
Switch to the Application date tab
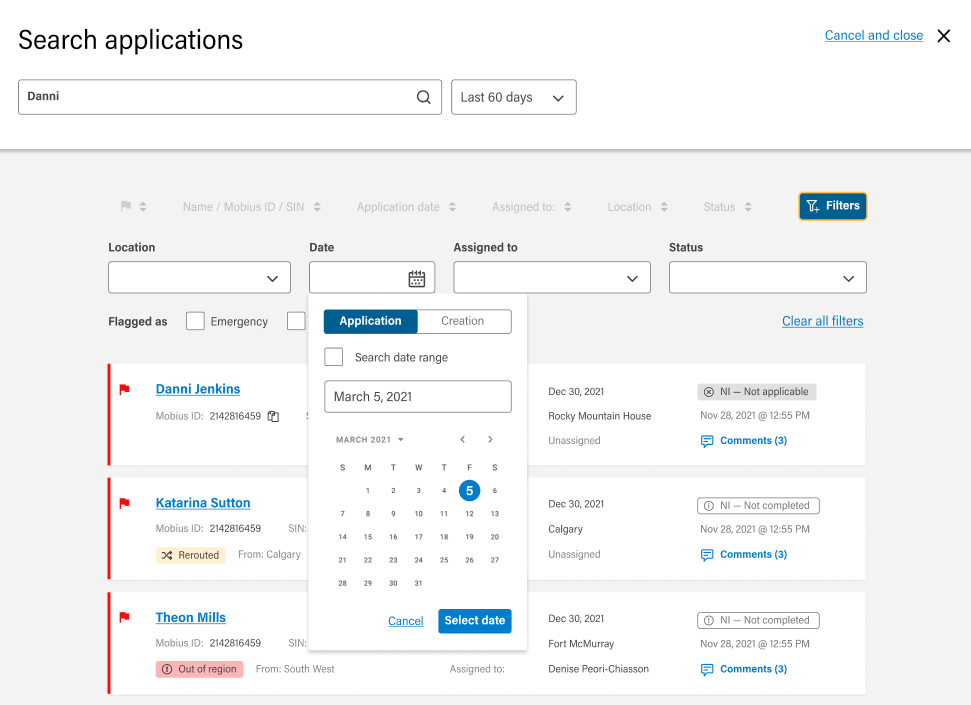[x=370, y=321]
